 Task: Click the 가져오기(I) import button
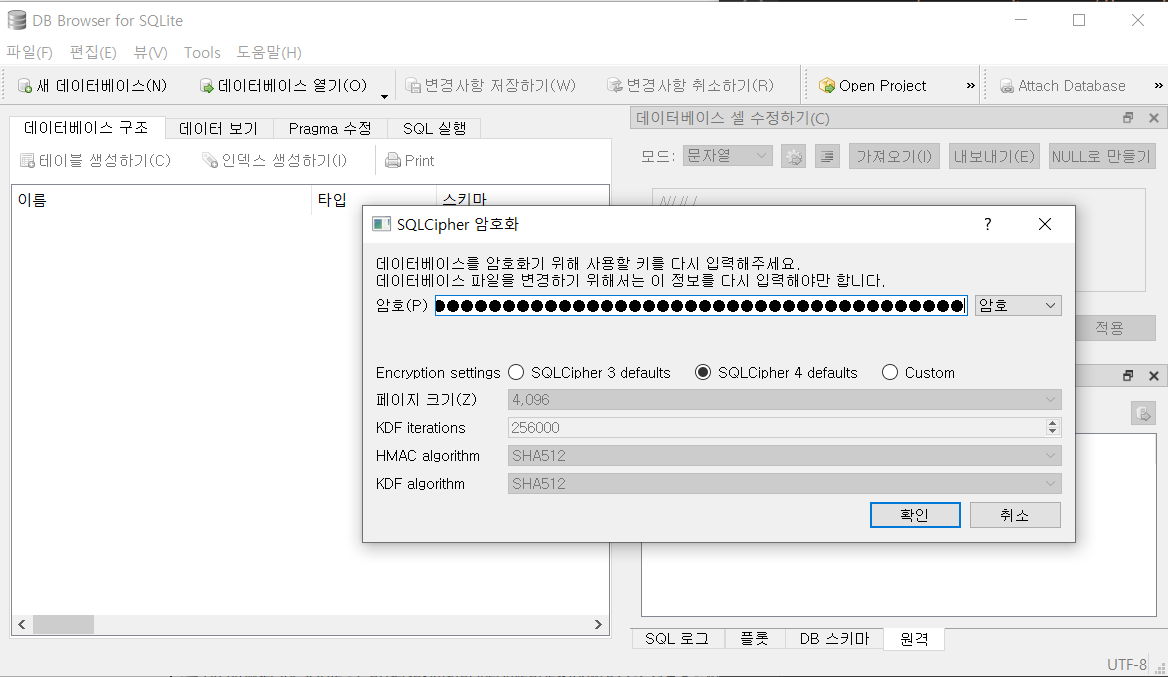894,156
